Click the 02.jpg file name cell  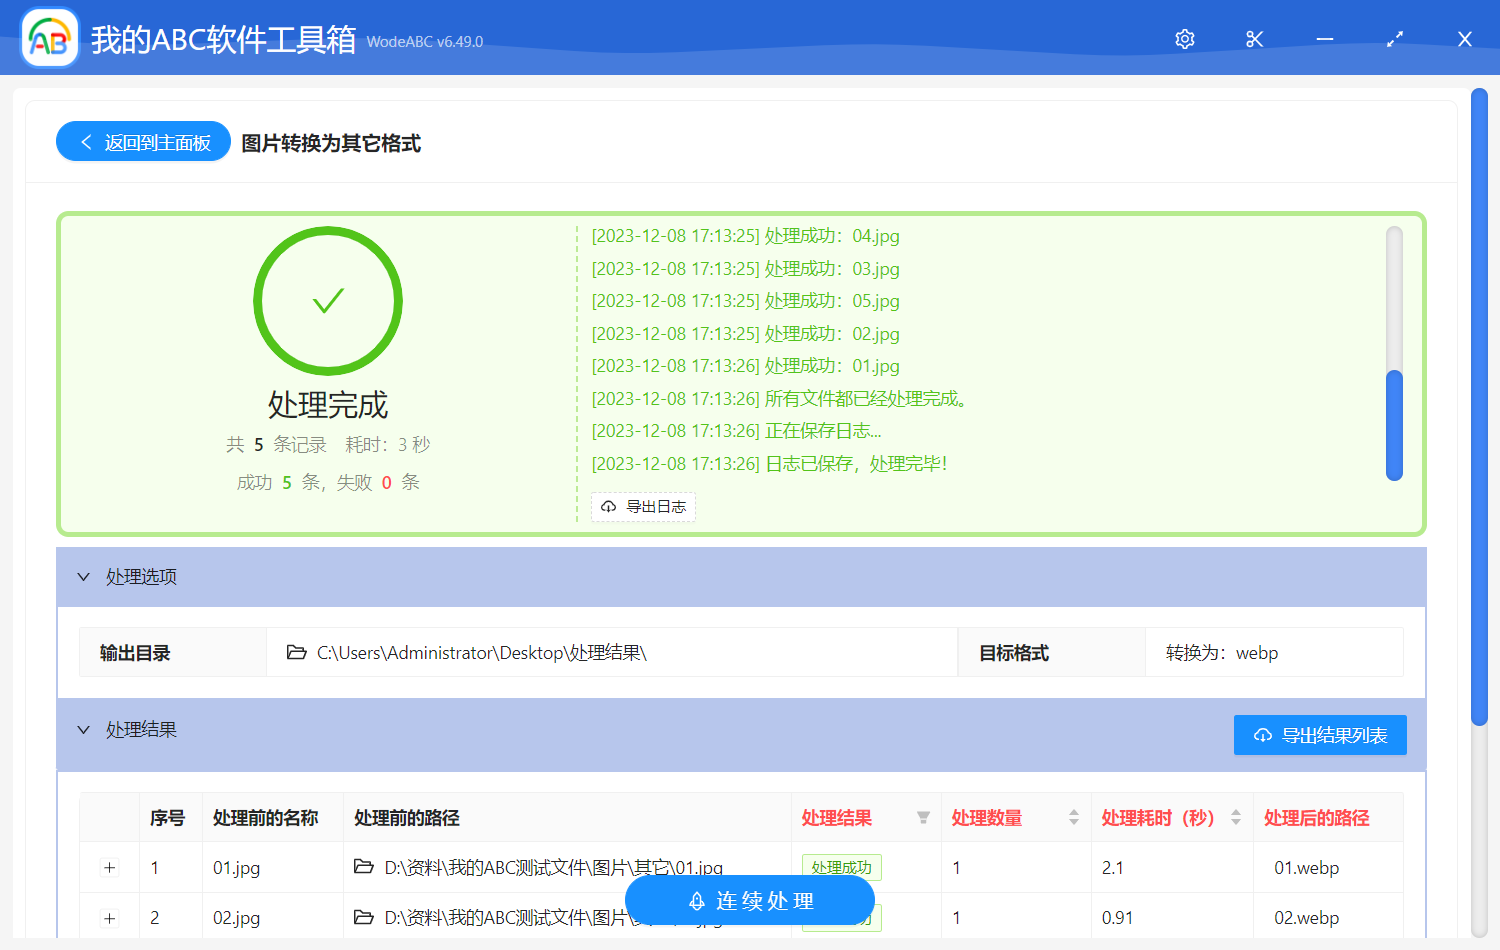[x=236, y=918]
